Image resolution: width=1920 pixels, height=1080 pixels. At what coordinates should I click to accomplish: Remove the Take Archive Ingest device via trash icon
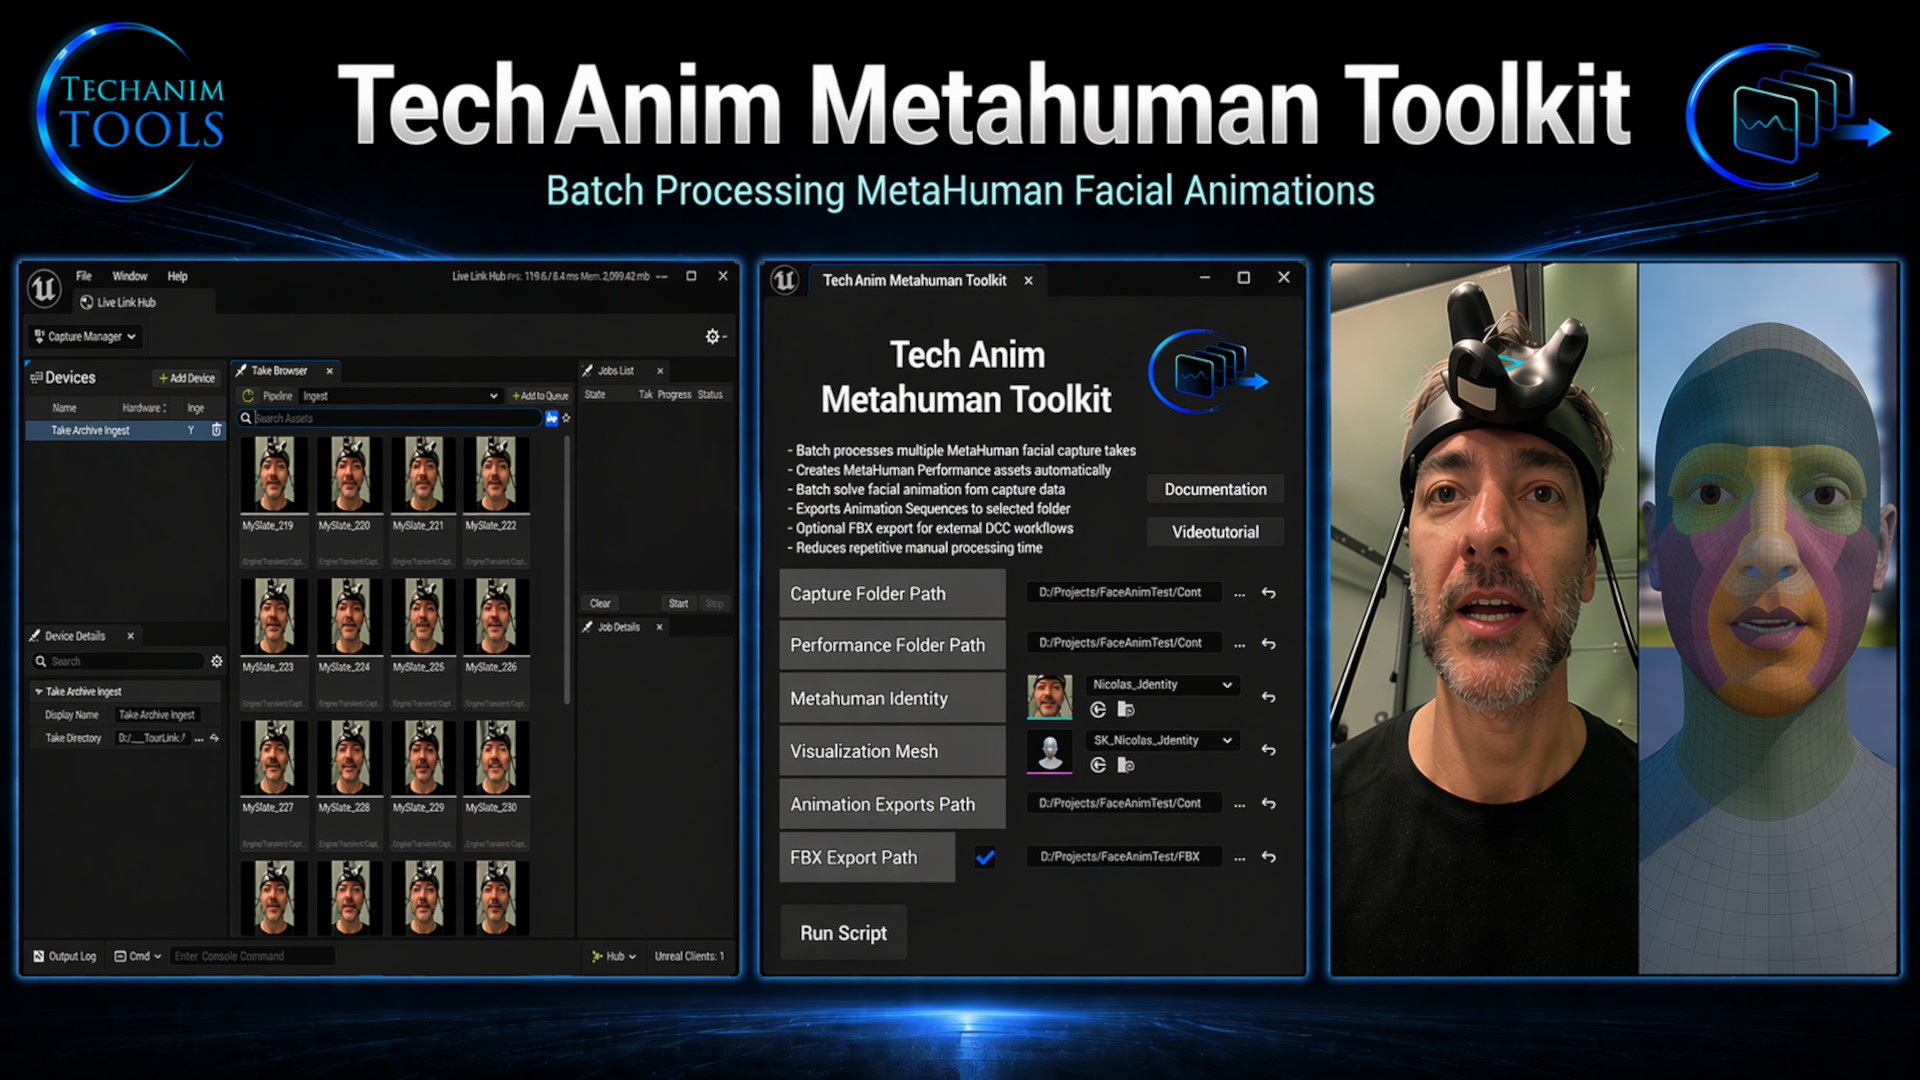click(216, 430)
